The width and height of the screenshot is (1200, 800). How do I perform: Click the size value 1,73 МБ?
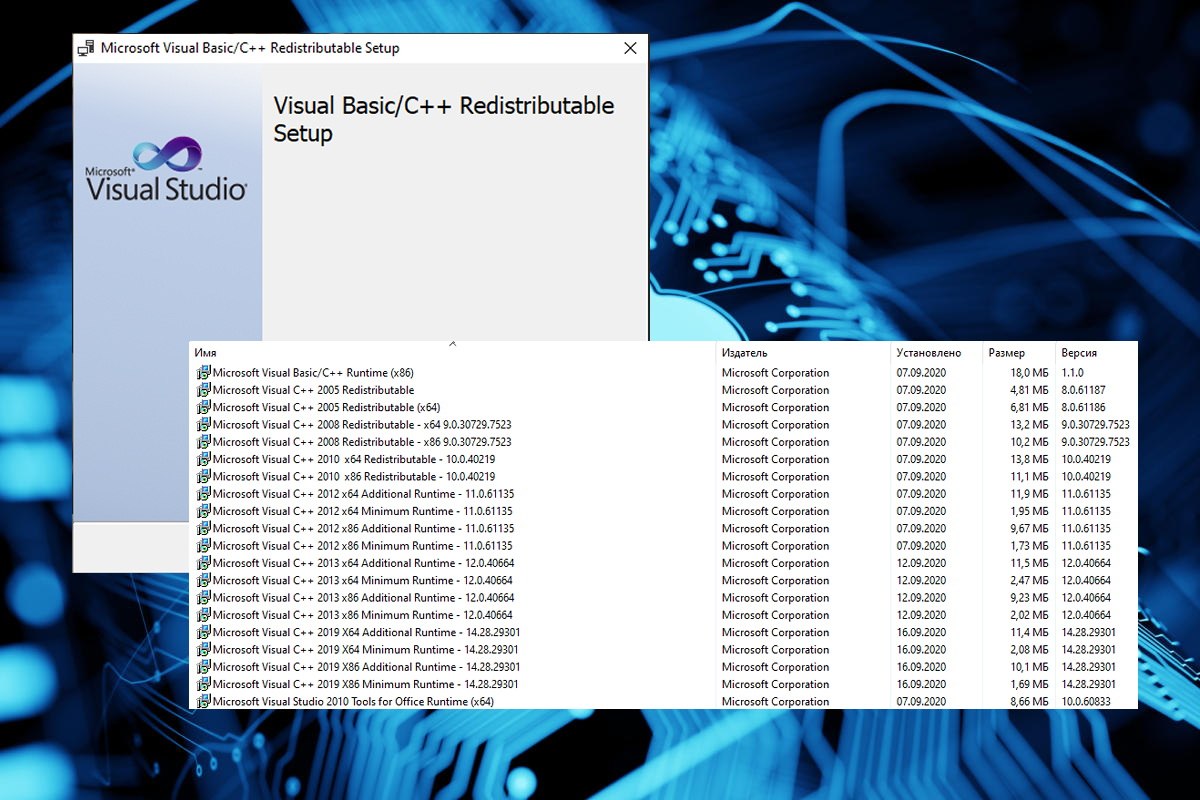(1027, 546)
